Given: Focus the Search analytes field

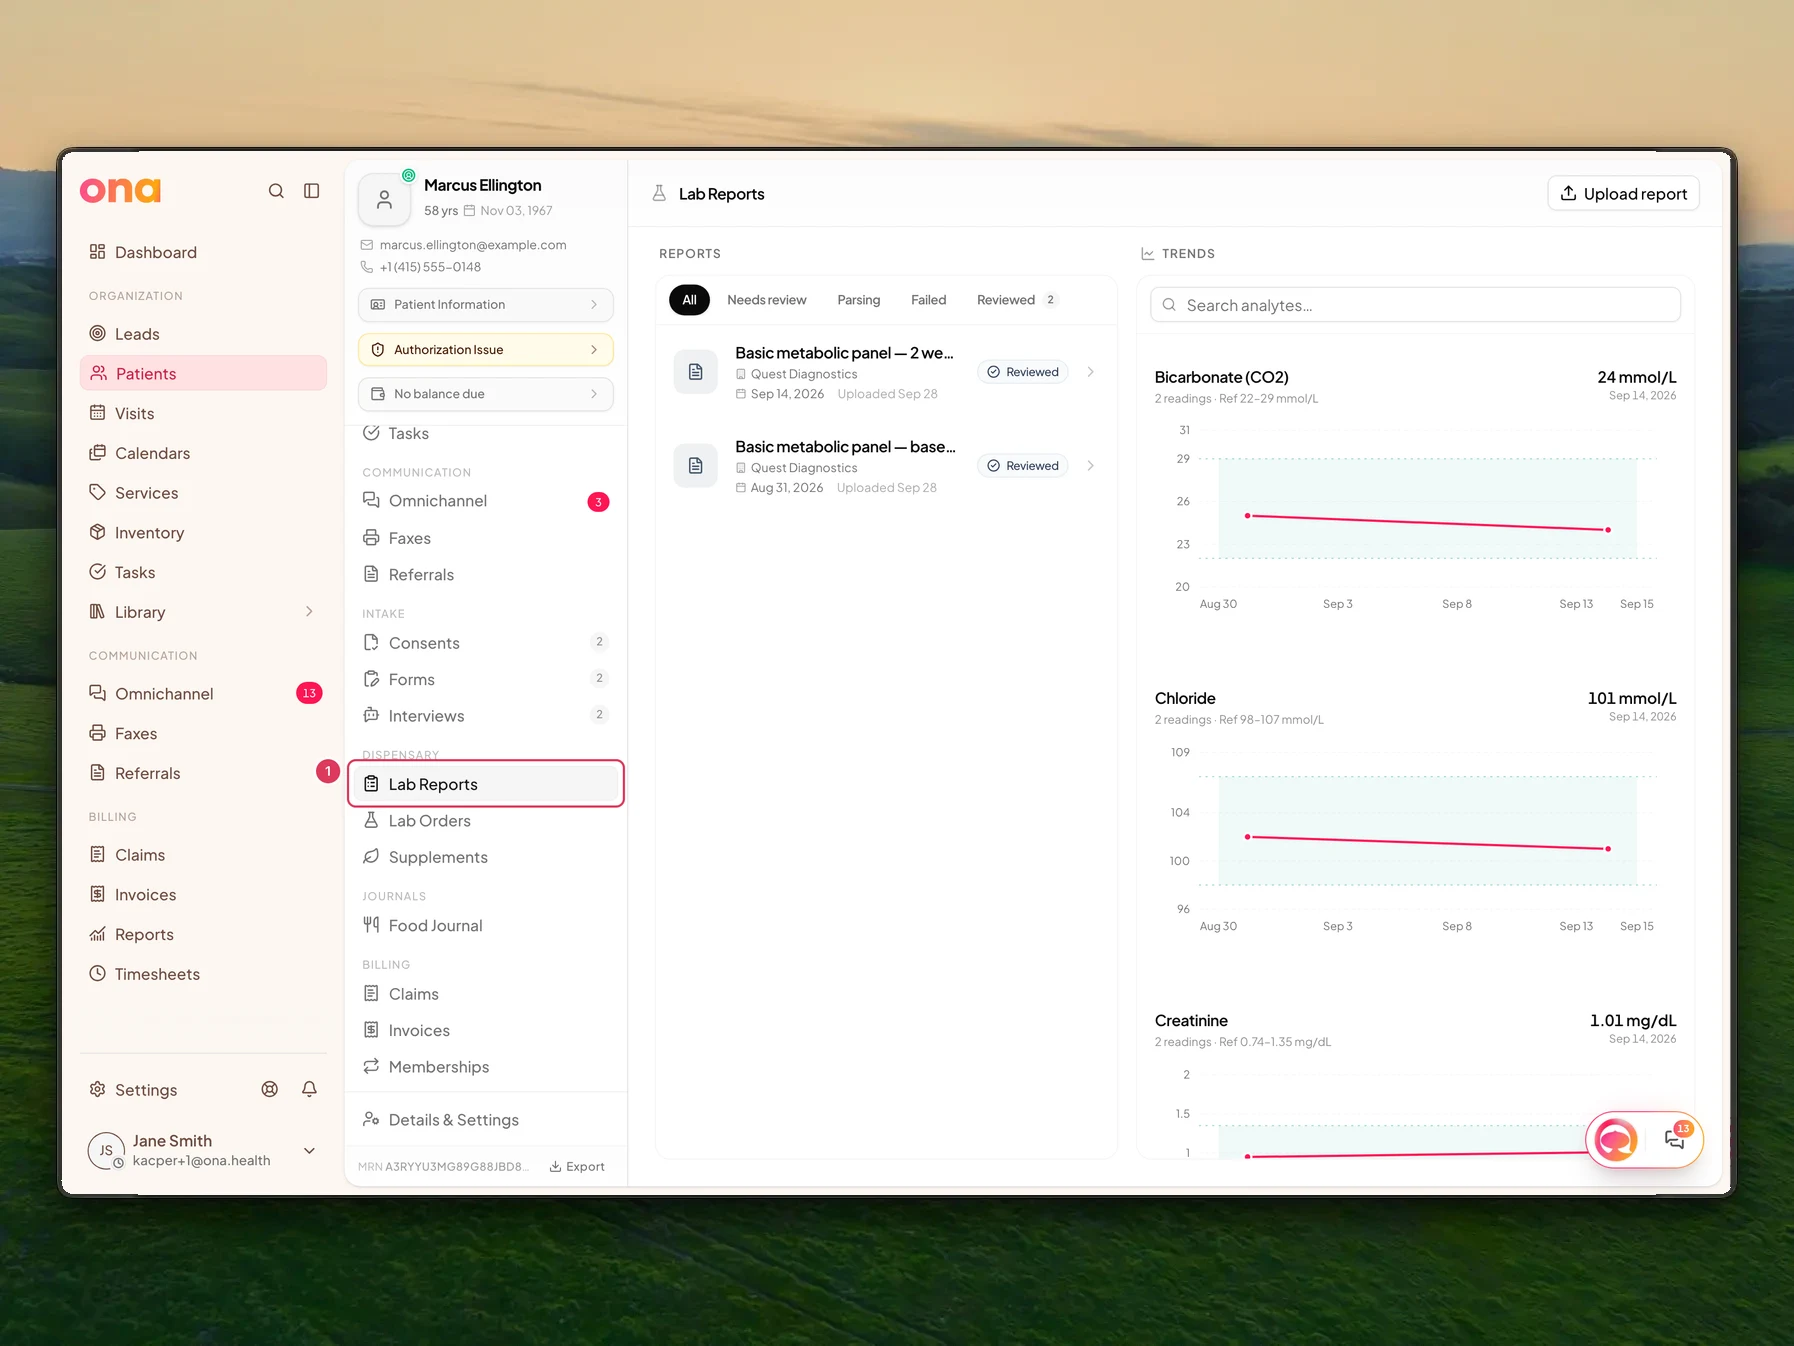Looking at the screenshot, I should point(1415,305).
